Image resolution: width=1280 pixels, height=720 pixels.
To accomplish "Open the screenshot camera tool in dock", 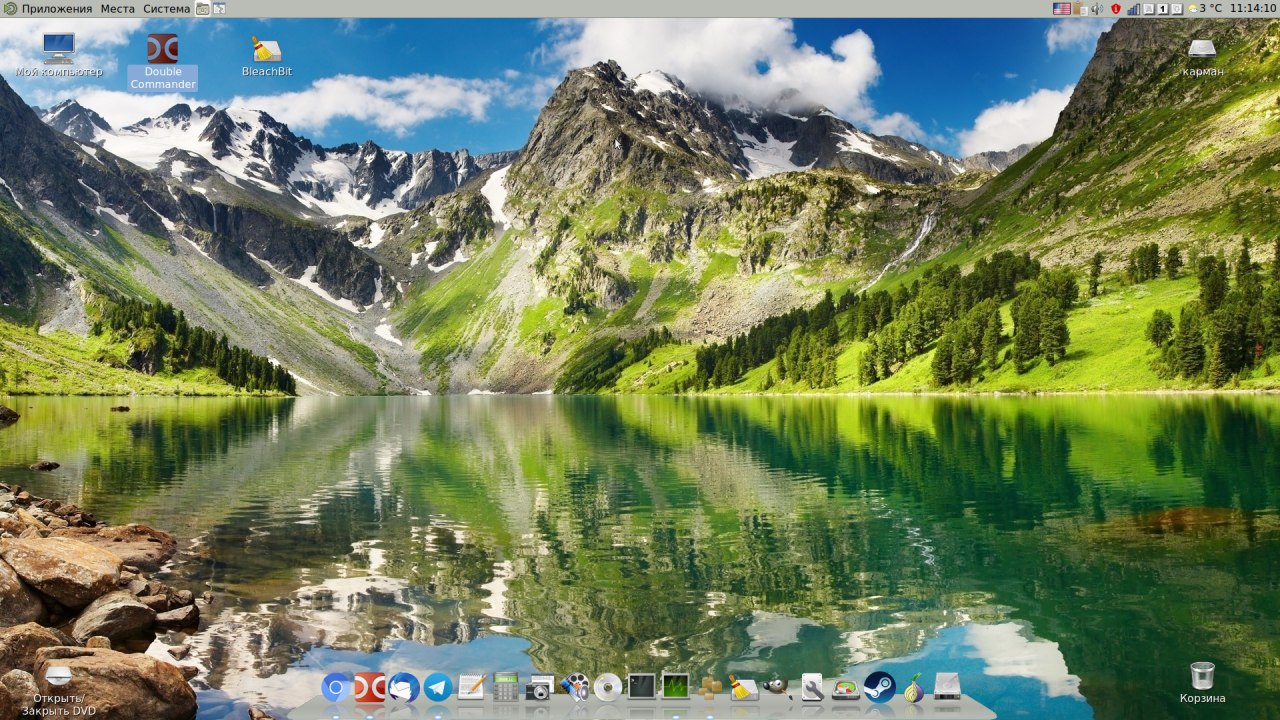I will coord(539,687).
